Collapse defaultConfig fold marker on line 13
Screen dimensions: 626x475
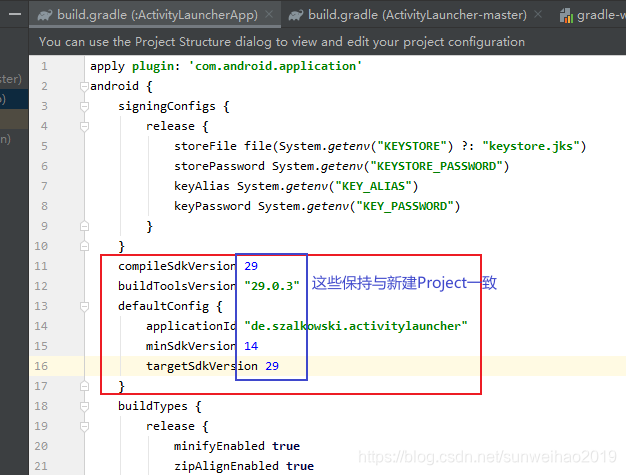click(x=84, y=306)
